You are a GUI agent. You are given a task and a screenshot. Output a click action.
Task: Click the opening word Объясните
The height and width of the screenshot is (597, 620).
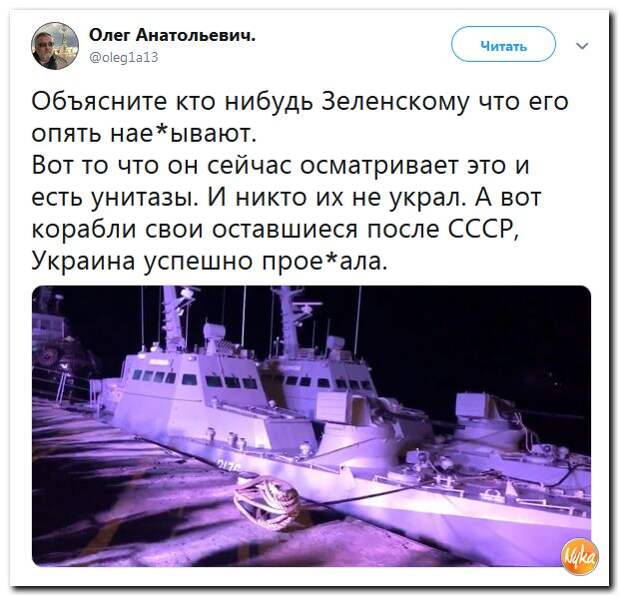click(99, 102)
